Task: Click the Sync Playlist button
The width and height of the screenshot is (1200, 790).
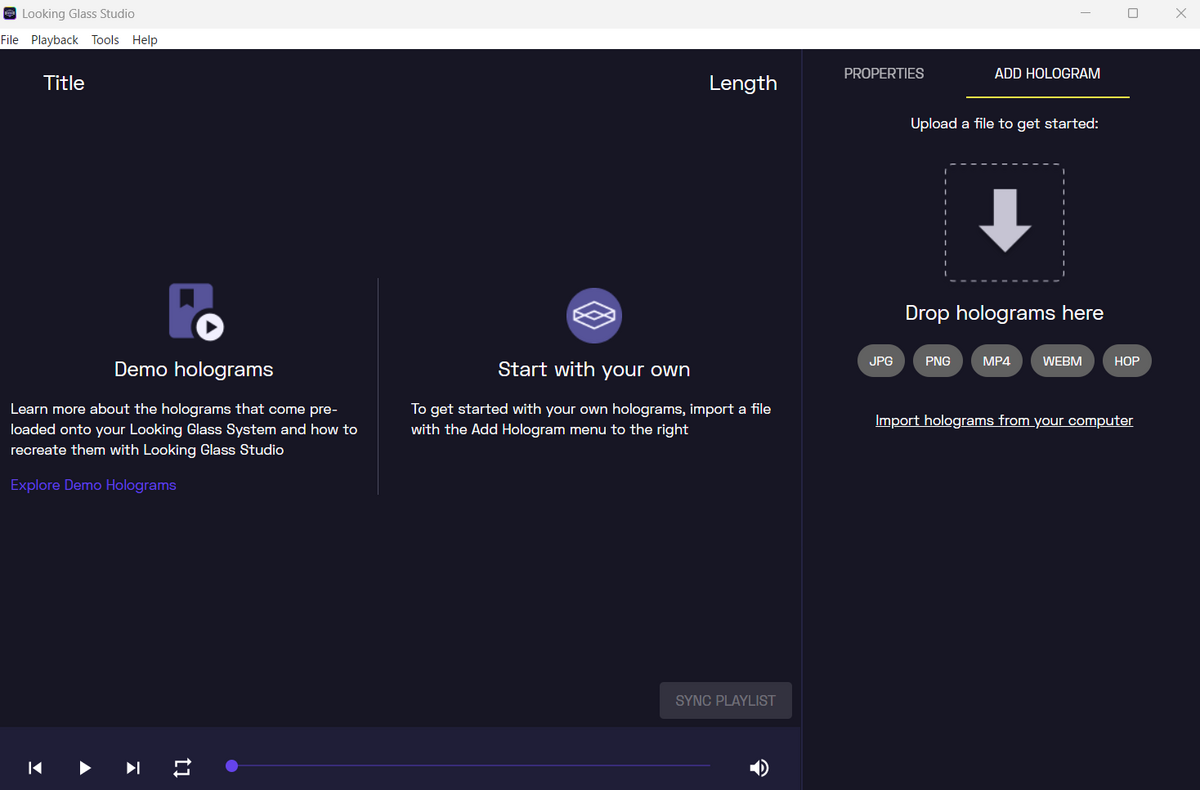Action: [726, 701]
